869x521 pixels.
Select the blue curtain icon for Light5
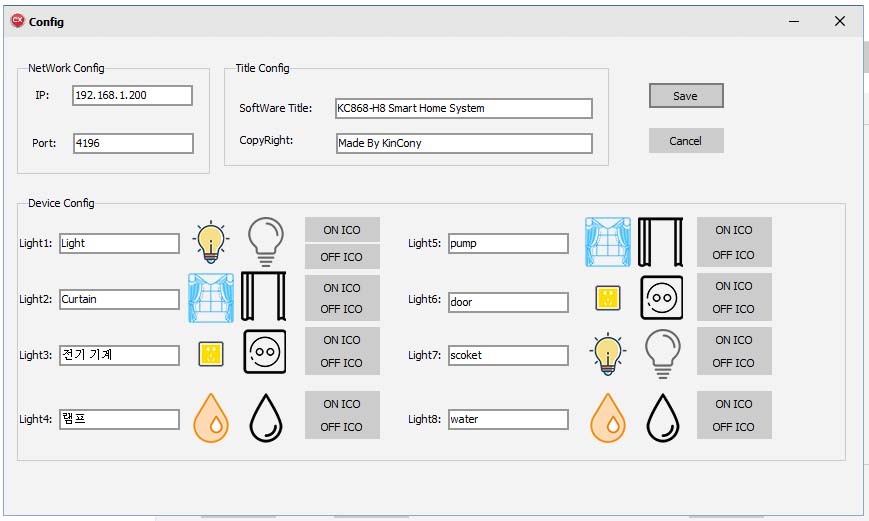(607, 242)
